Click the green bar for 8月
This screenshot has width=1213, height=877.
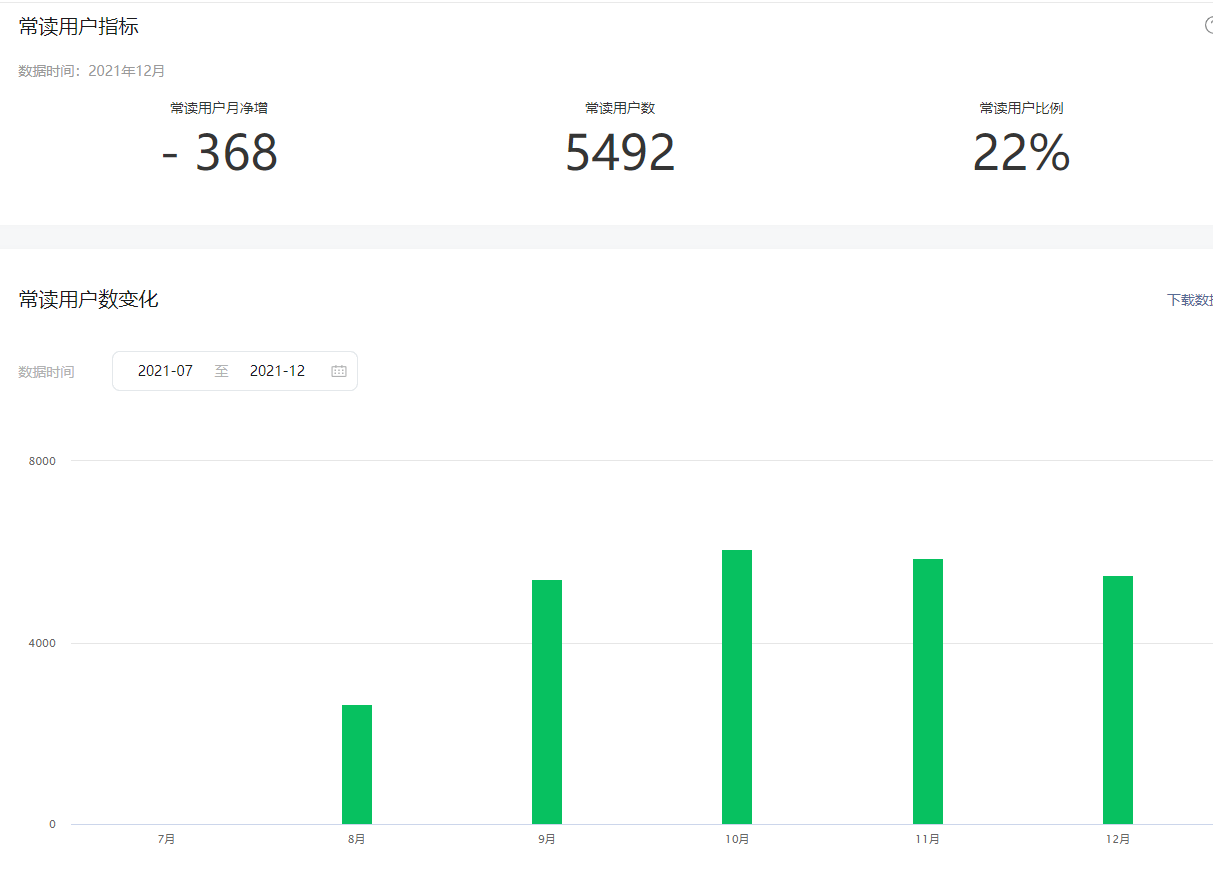coord(357,764)
